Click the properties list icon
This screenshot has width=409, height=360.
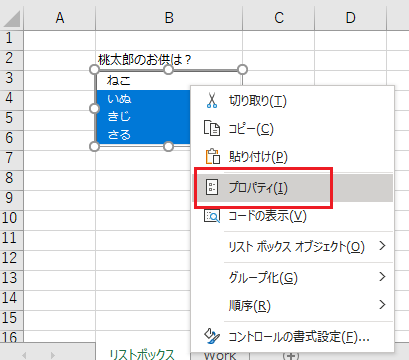pos(212,188)
